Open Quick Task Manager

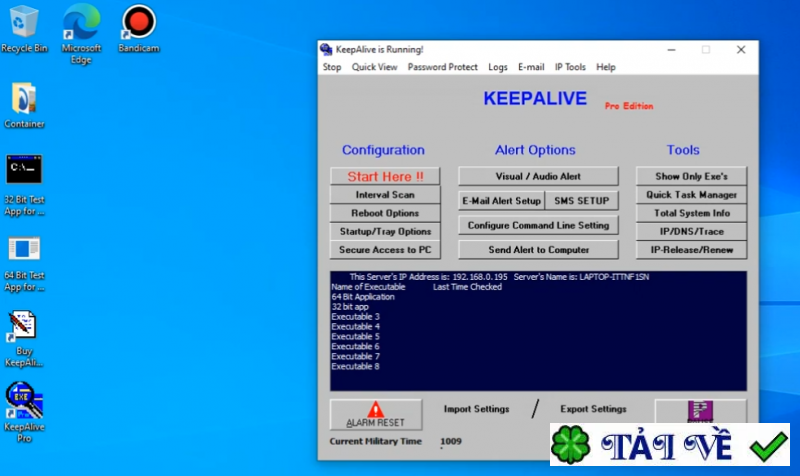tap(691, 194)
